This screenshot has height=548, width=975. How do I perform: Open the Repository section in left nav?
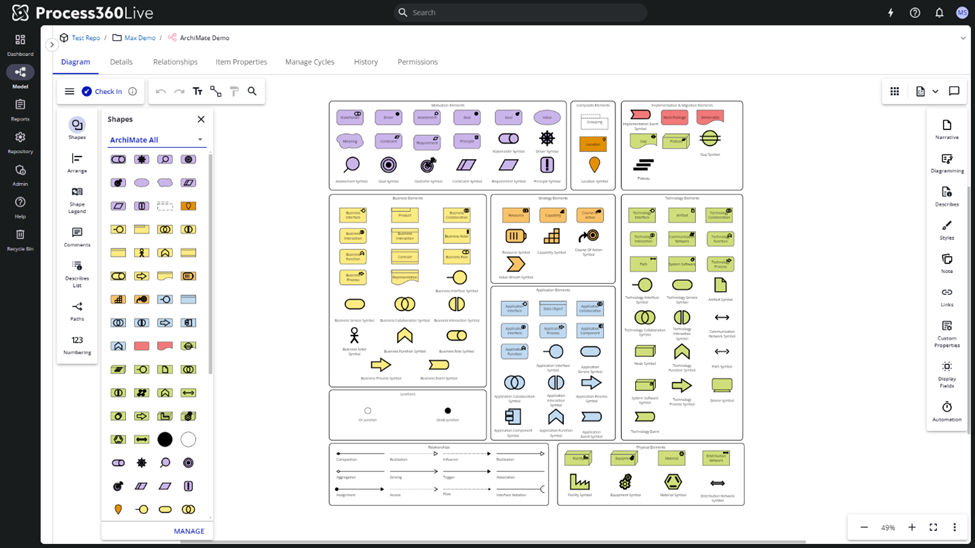pyautogui.click(x=20, y=142)
